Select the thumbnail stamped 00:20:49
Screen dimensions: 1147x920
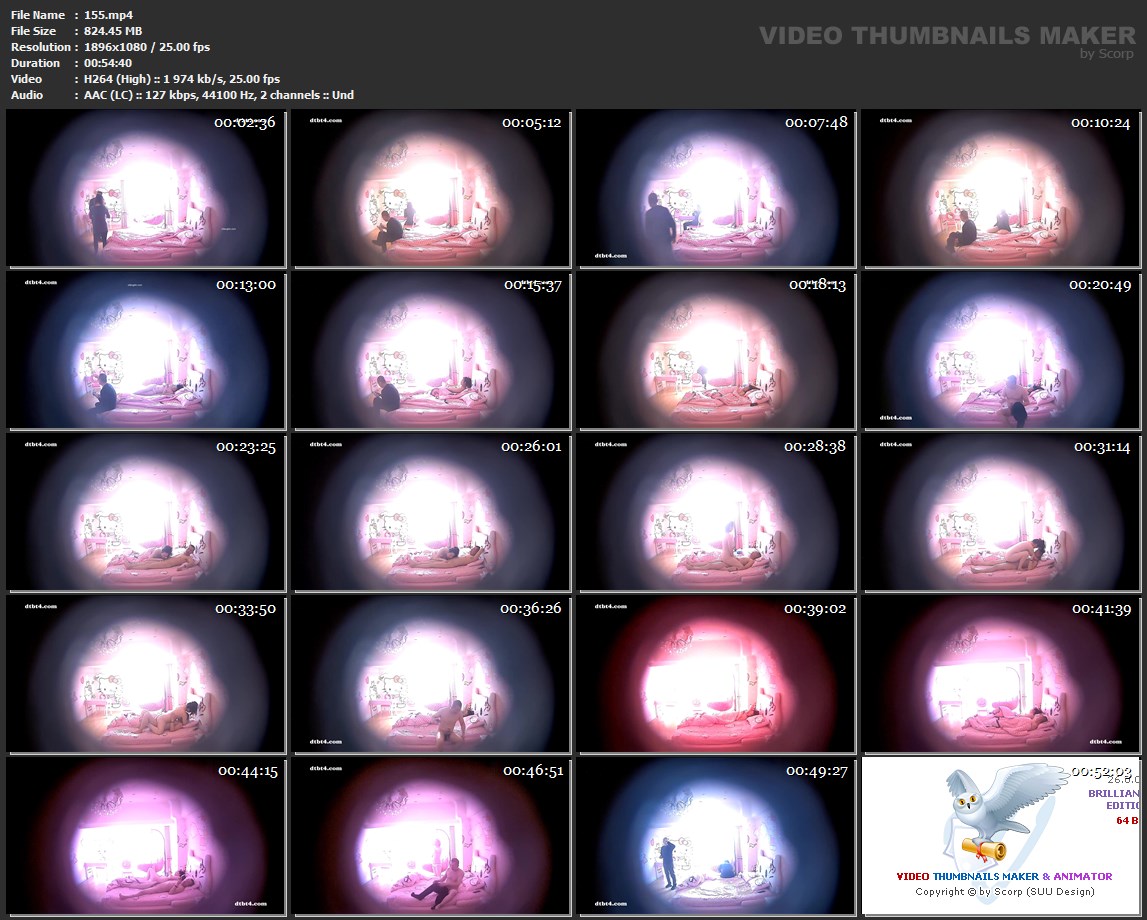tap(1001, 350)
